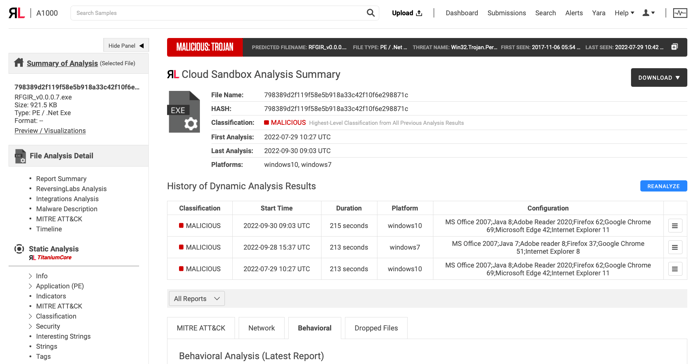Click the system activity monitor icon

(x=680, y=13)
